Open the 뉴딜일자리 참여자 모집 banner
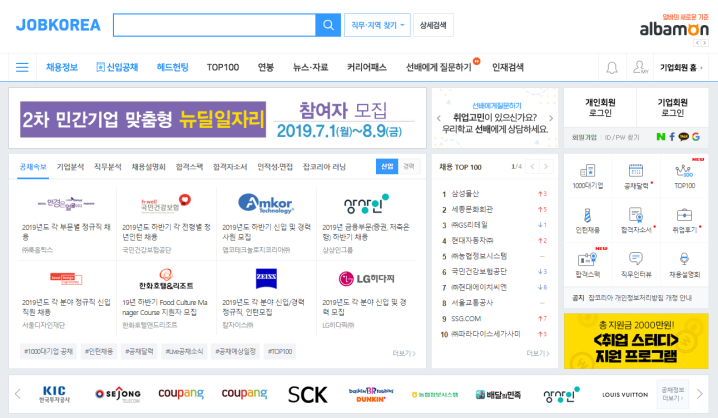This screenshot has height=418, width=718. (217, 118)
